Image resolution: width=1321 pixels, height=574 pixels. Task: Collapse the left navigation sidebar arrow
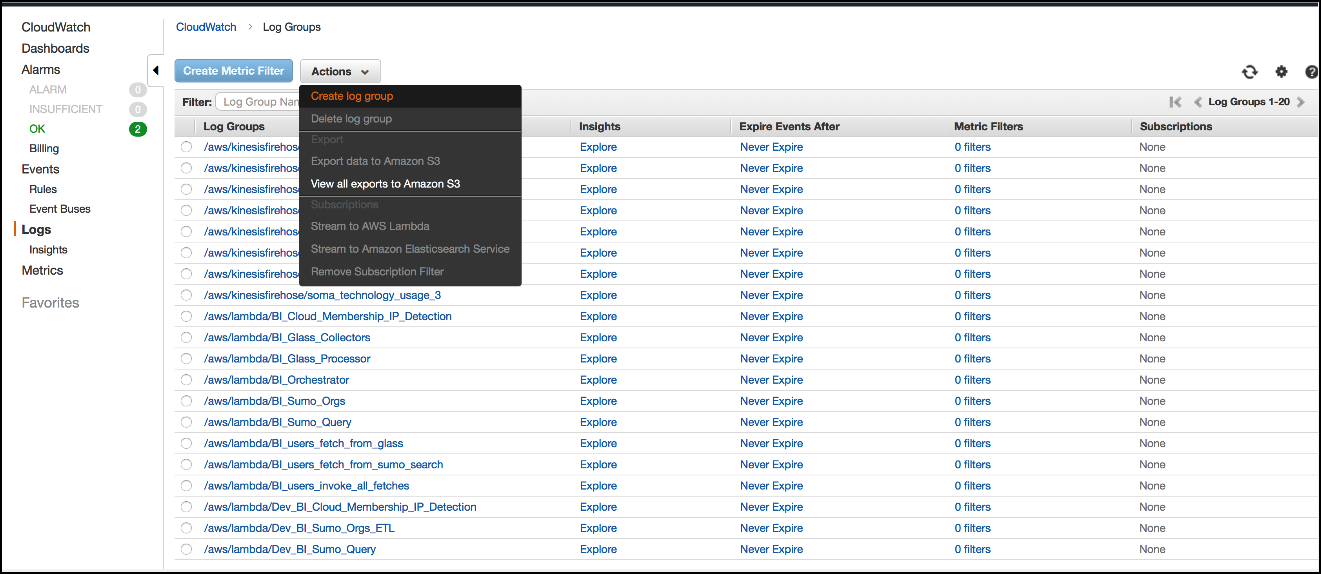click(156, 71)
